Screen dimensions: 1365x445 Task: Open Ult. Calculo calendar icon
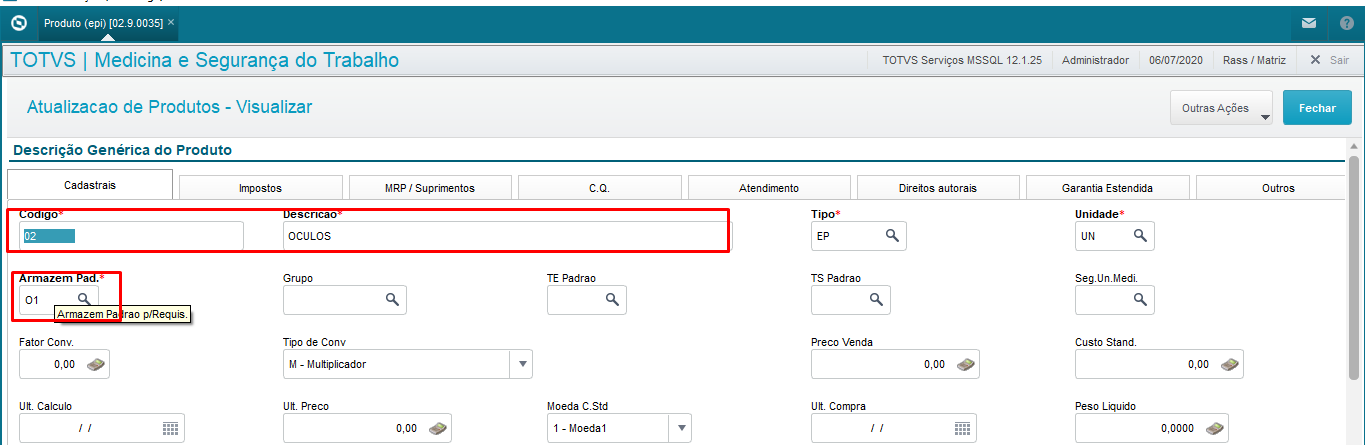[170, 428]
